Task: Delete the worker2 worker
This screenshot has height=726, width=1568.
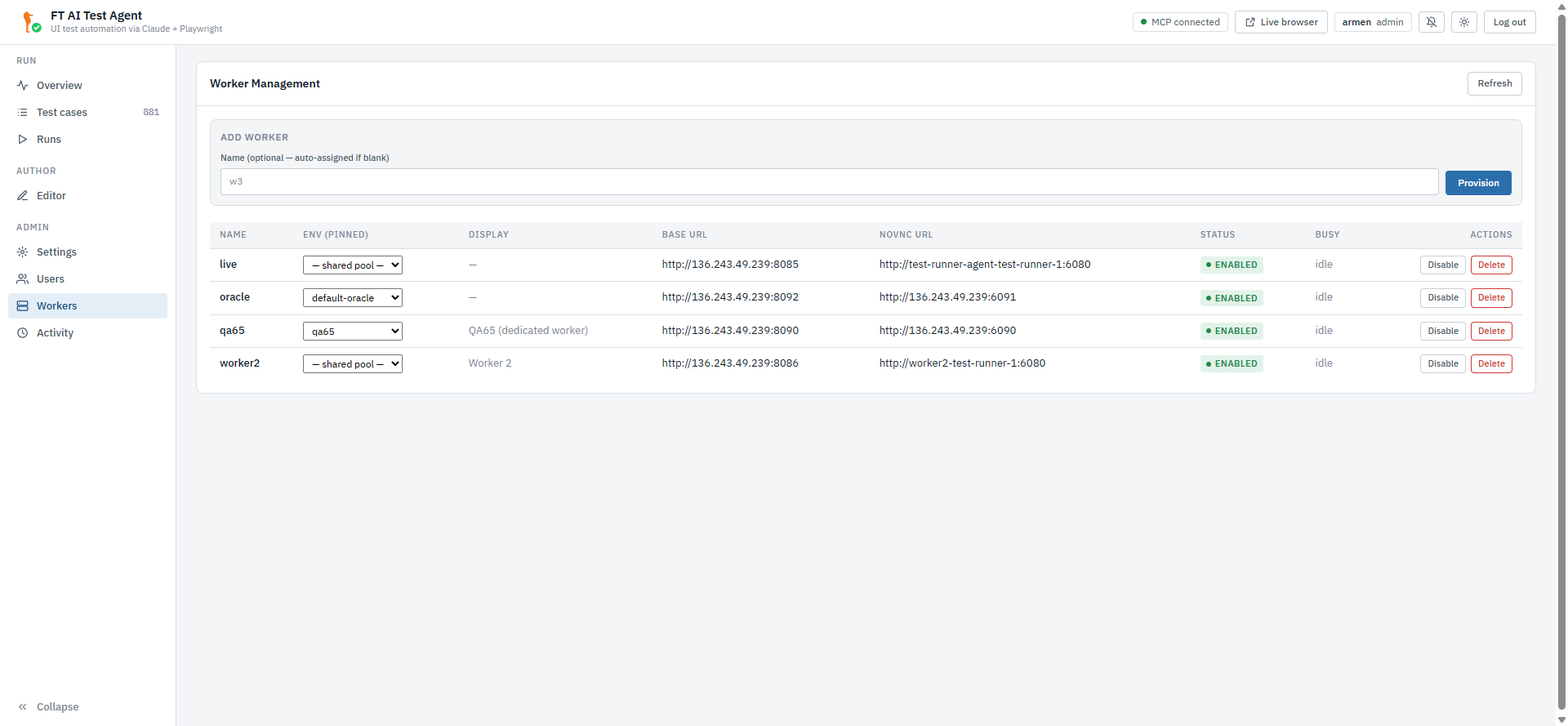Action: (1491, 364)
